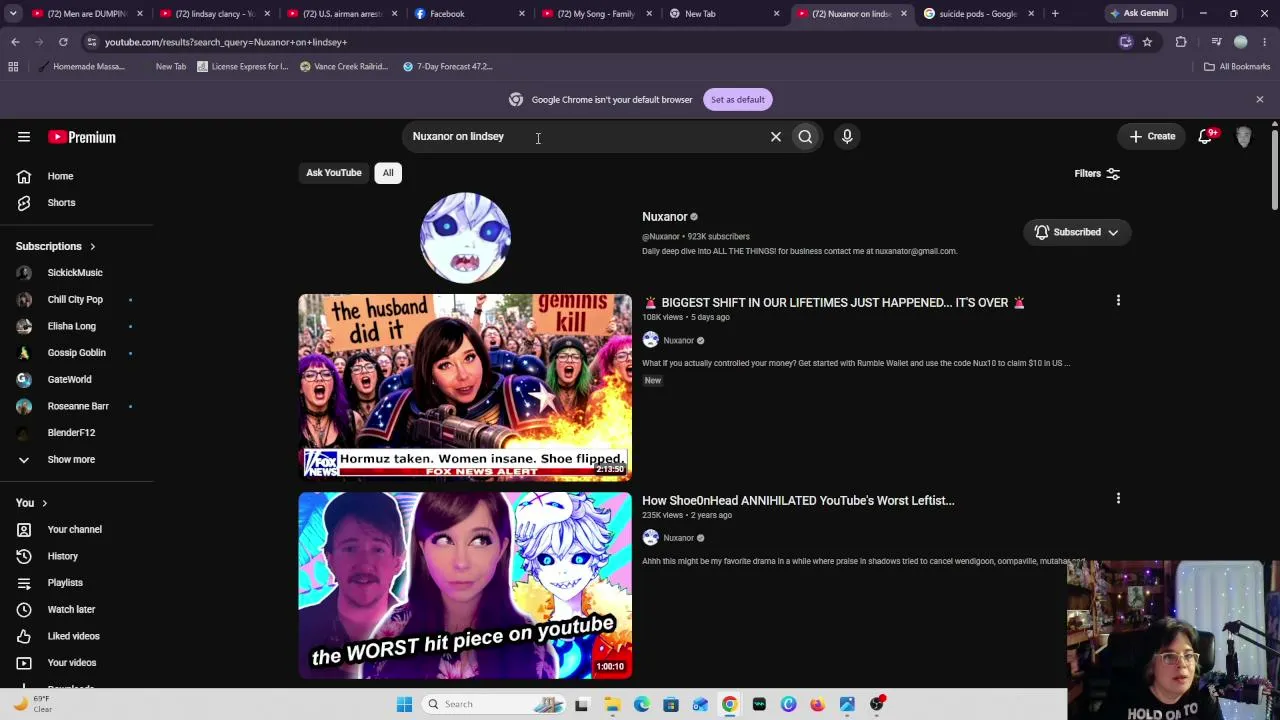The height and width of the screenshot is (720, 1280).
Task: Expand the Subscriptions section heading
Action: tap(56, 246)
